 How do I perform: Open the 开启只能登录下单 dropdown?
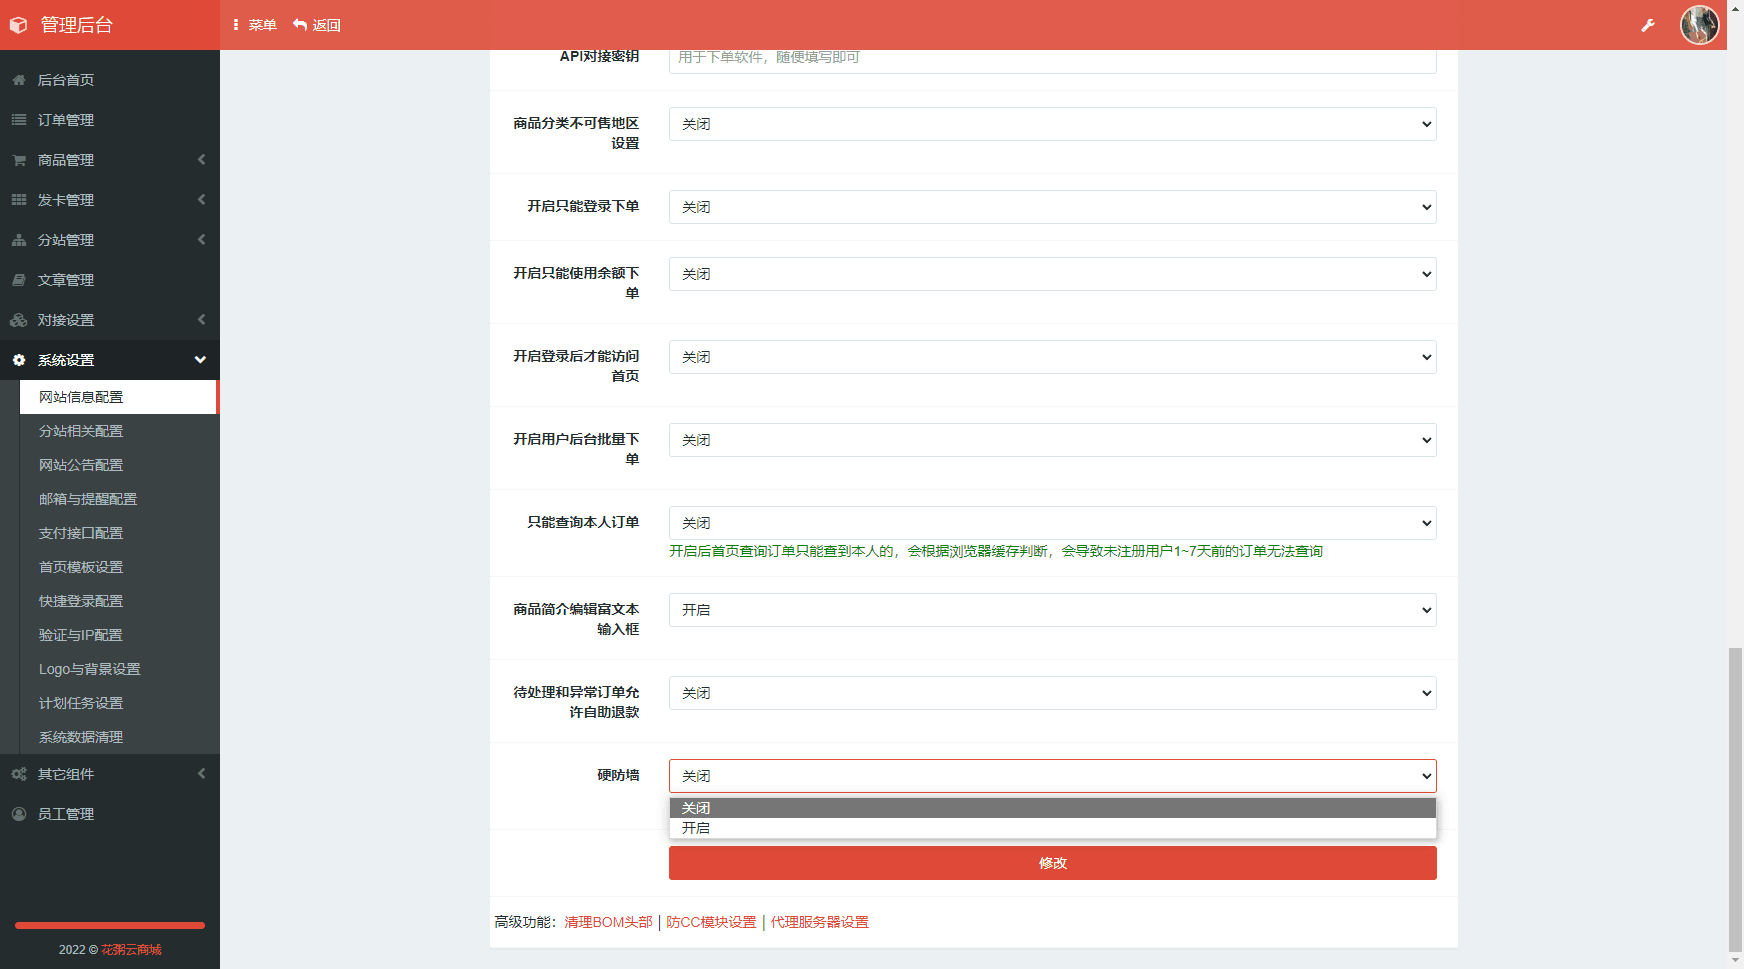1052,207
